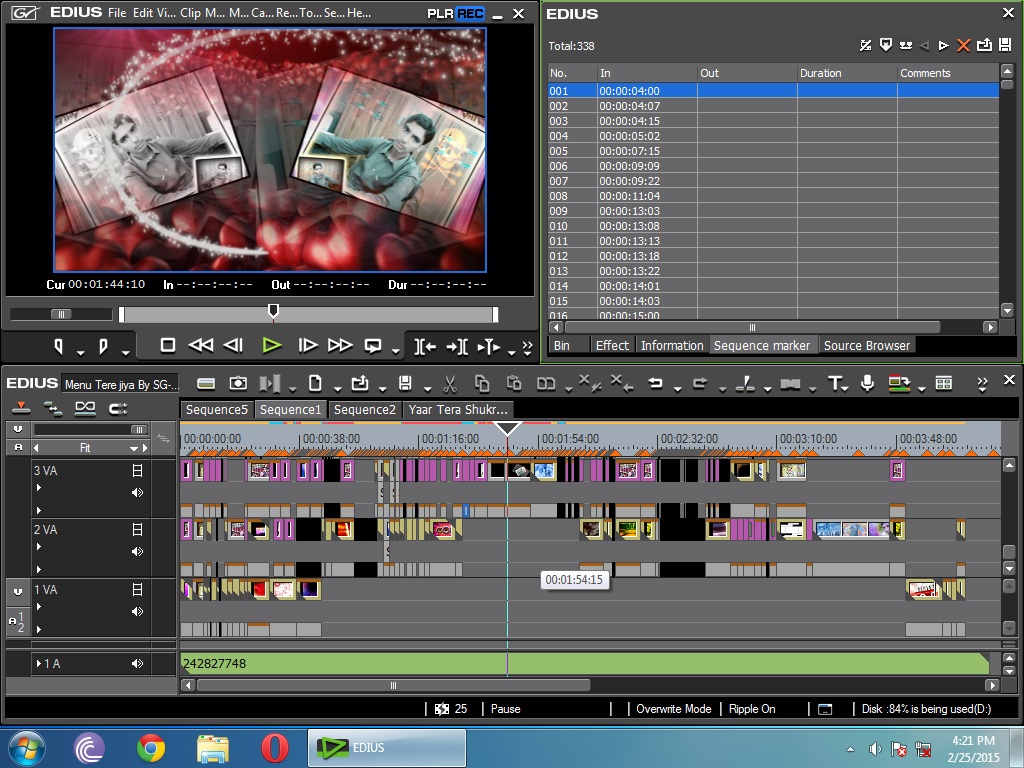This screenshot has height=768, width=1024.
Task: Toggle loop playback icon in player
Action: pos(373,345)
